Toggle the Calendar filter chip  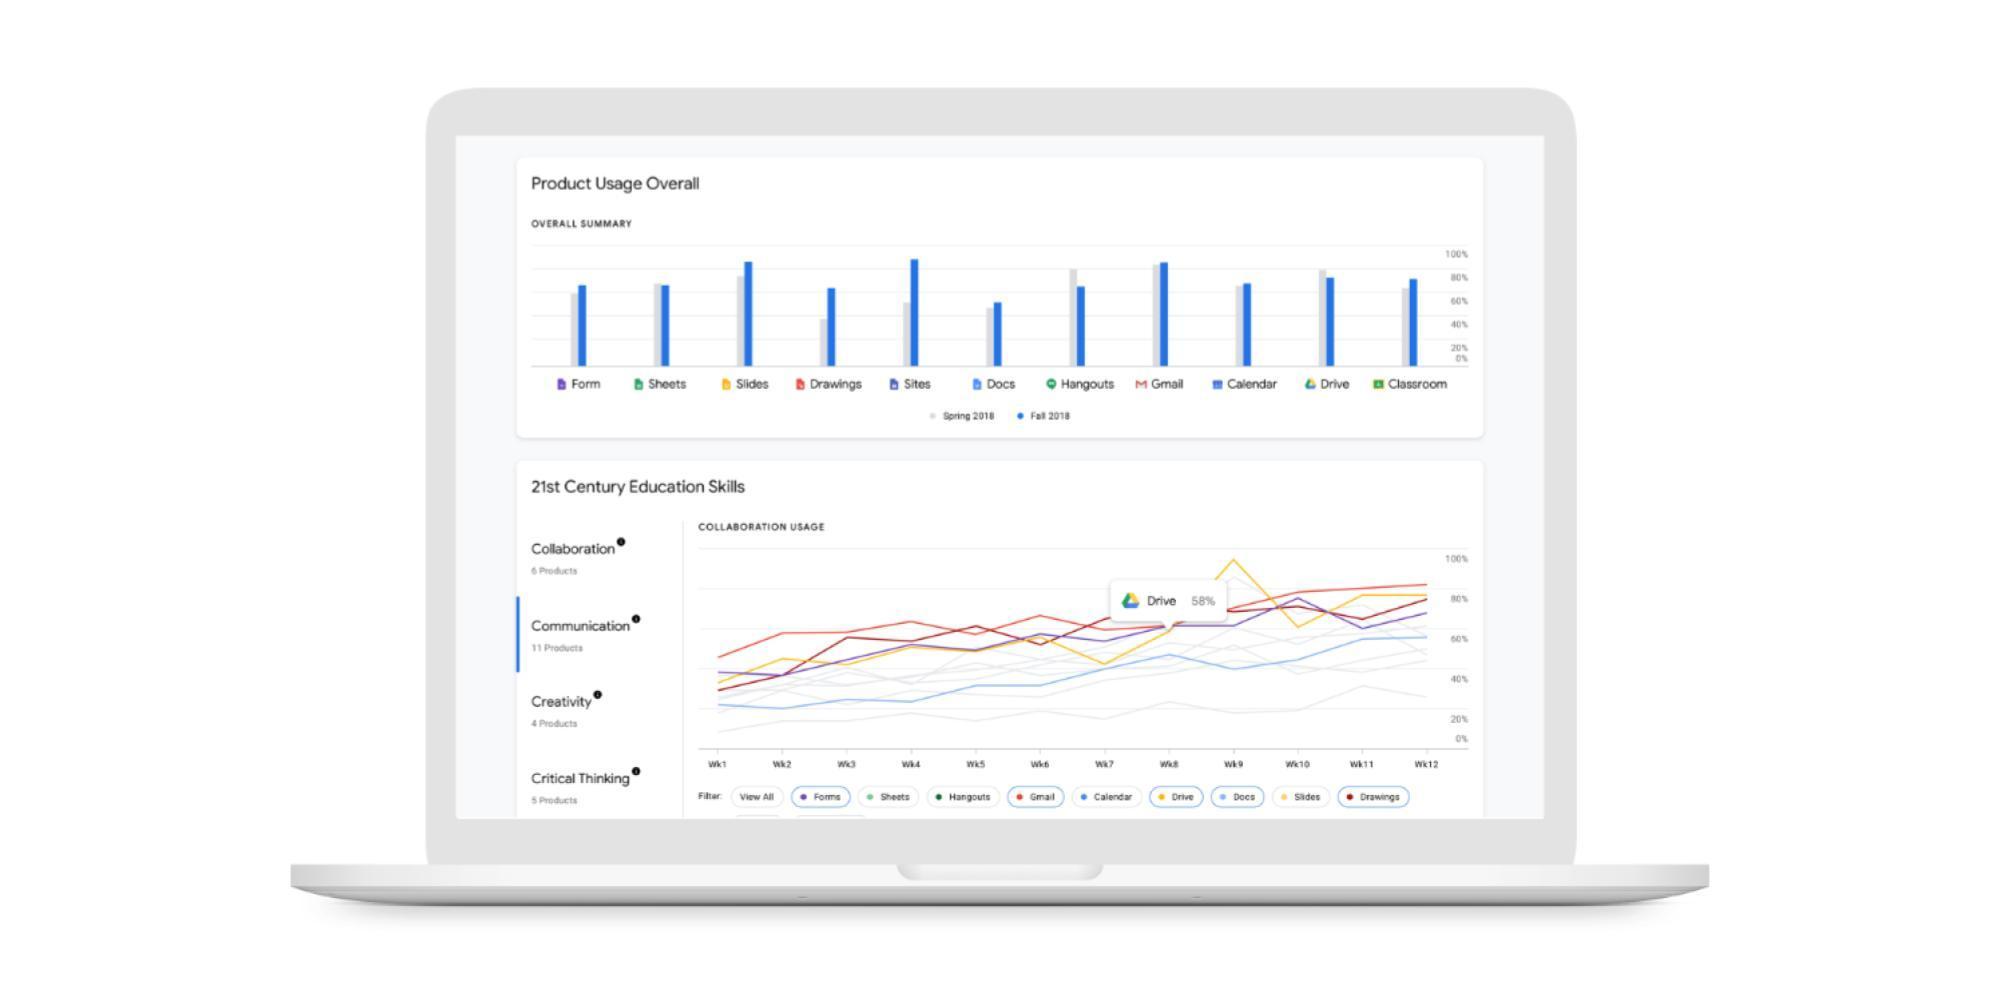coord(1106,797)
